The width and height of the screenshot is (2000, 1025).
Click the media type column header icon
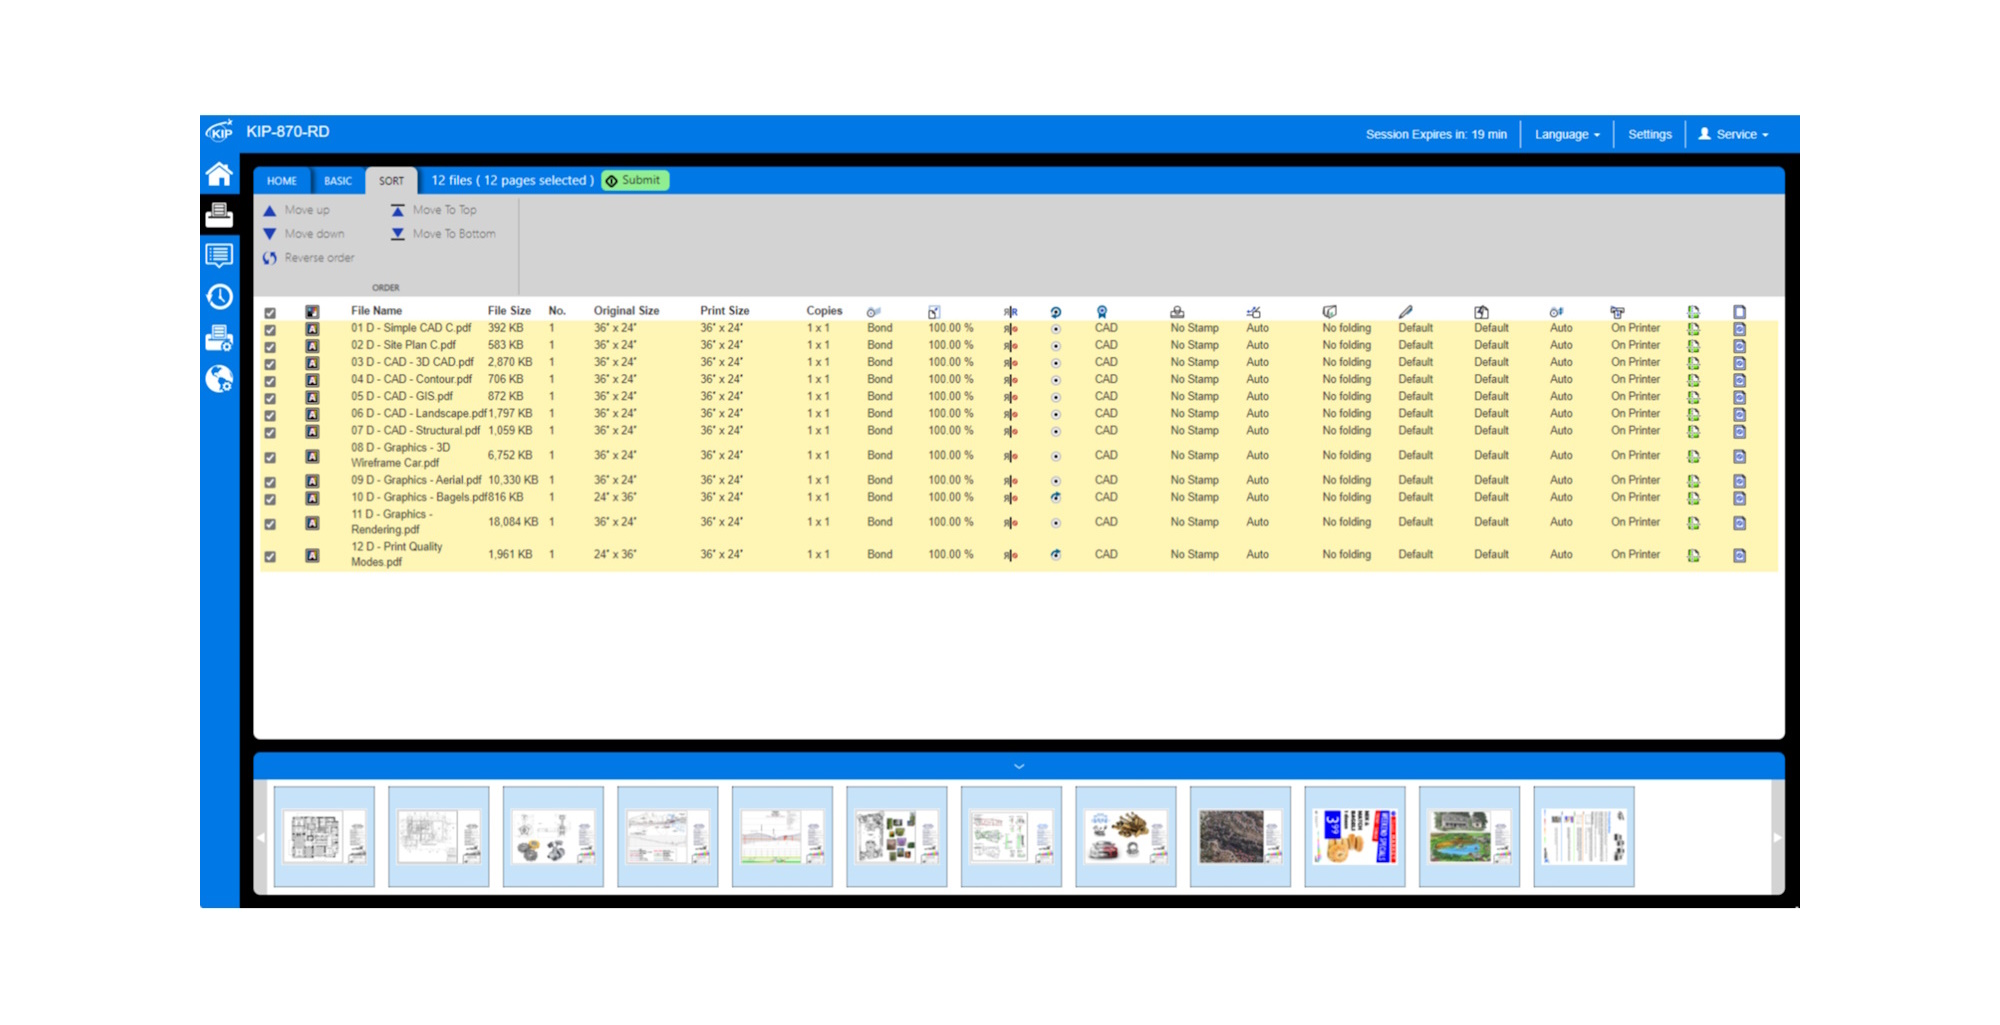click(874, 312)
